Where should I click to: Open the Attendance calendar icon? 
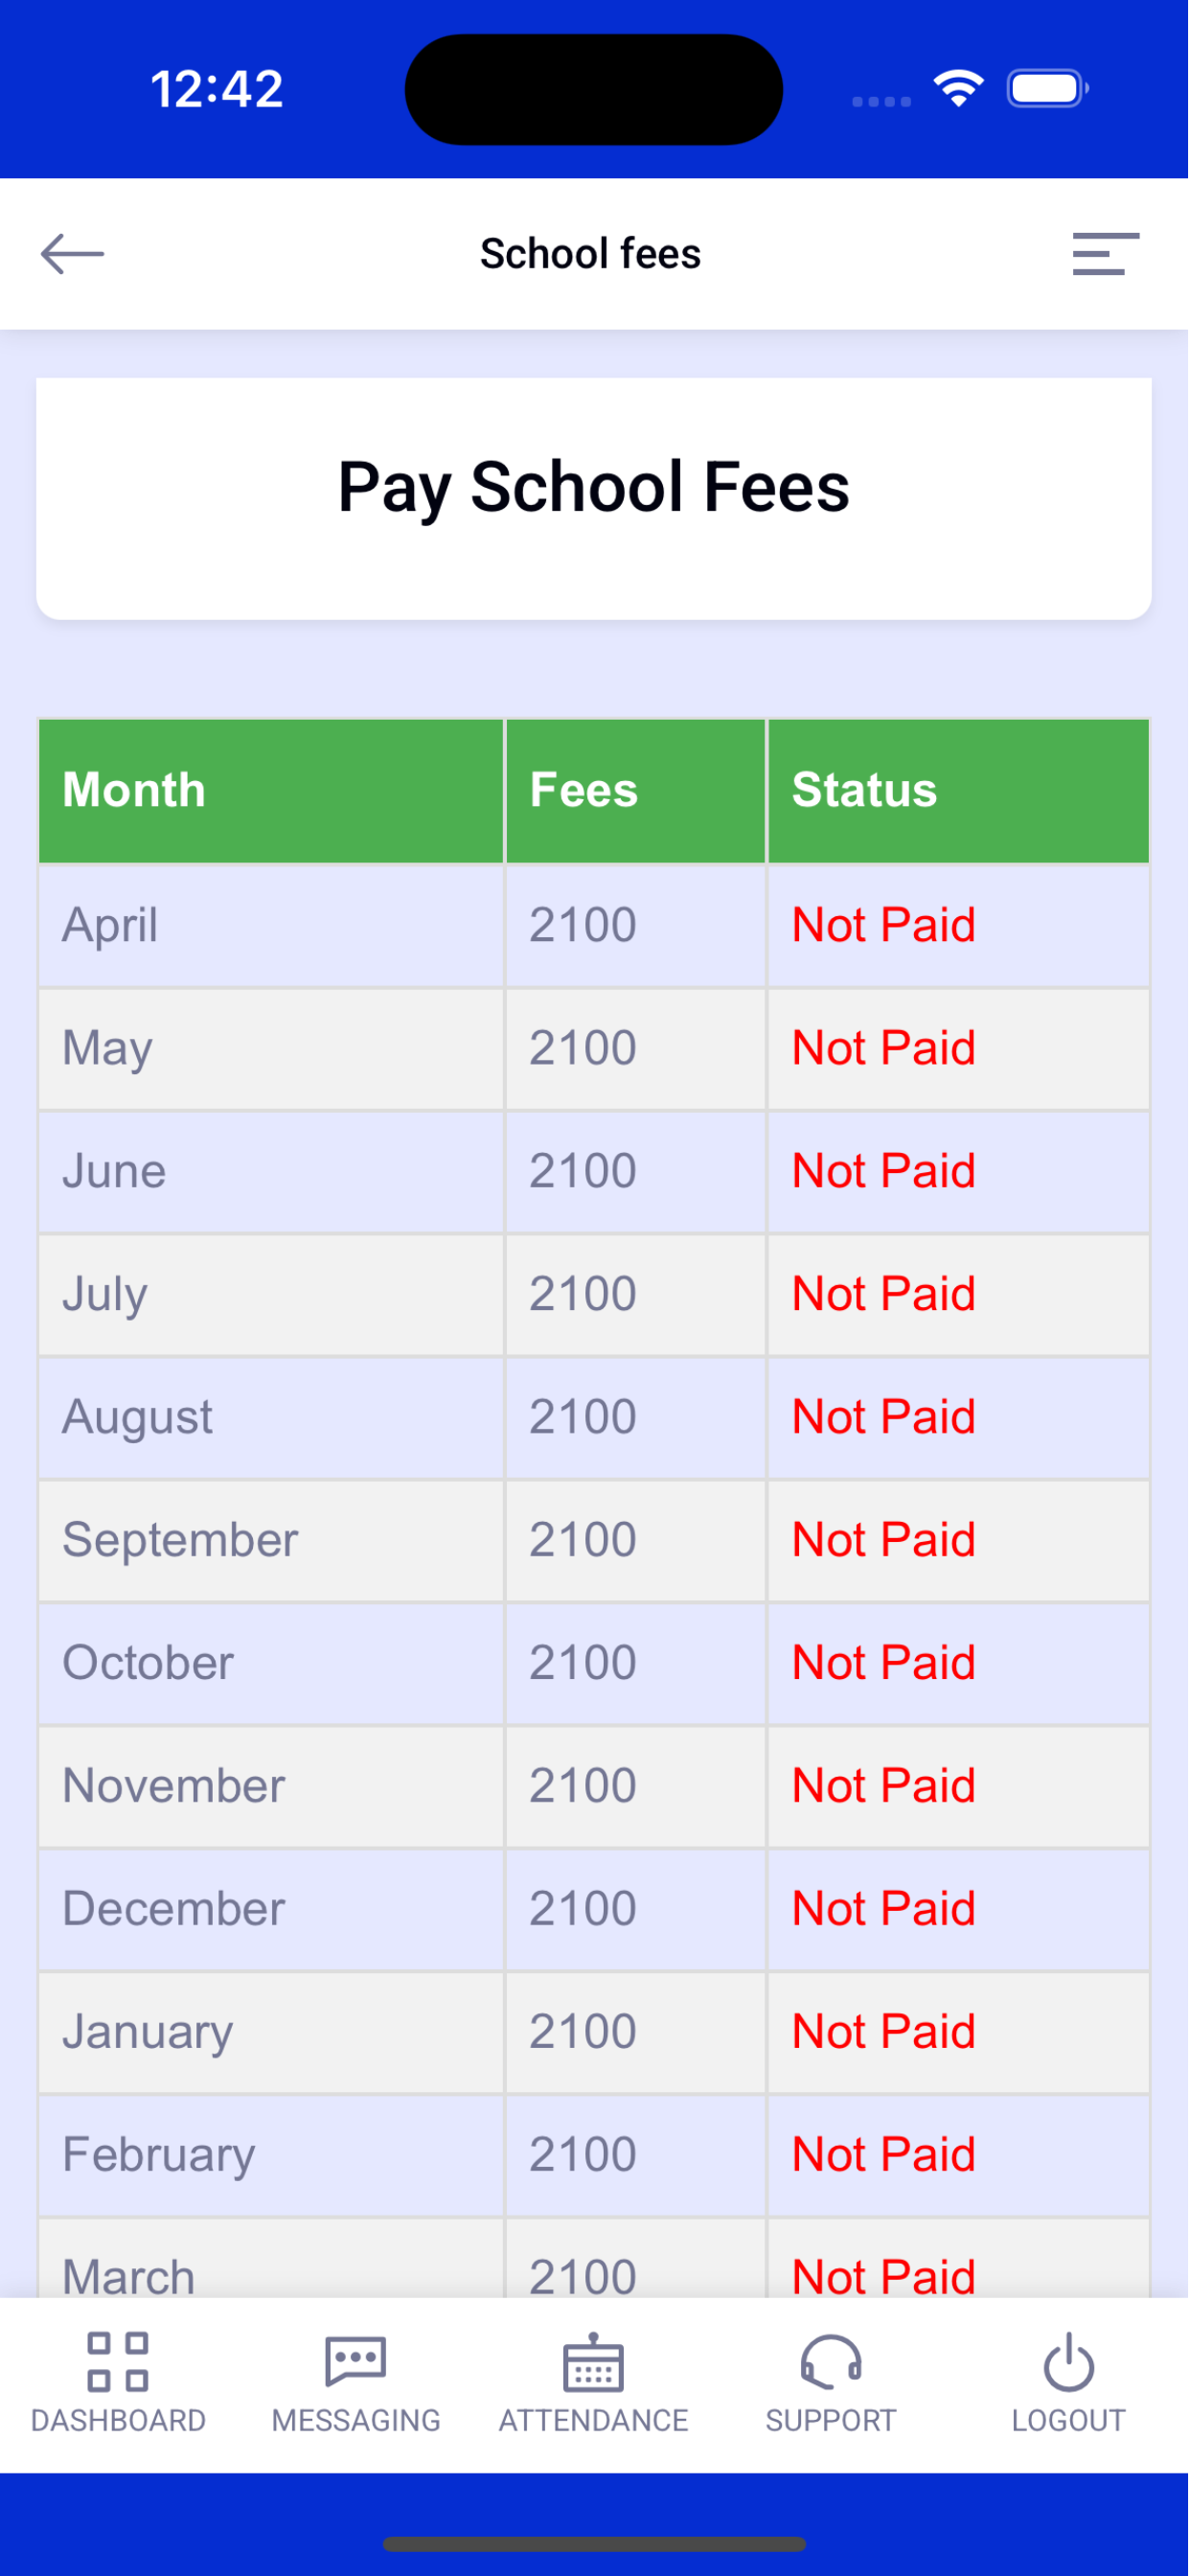pos(594,2362)
